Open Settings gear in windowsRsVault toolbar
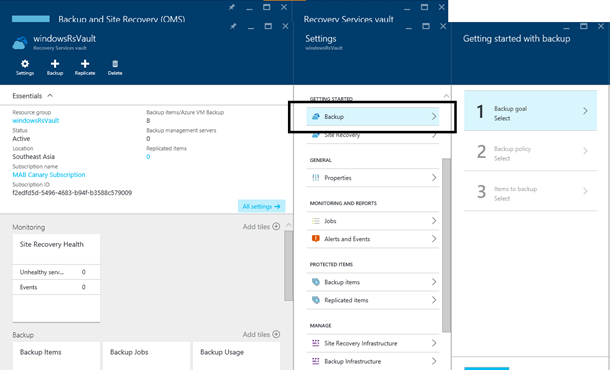 coord(25,64)
